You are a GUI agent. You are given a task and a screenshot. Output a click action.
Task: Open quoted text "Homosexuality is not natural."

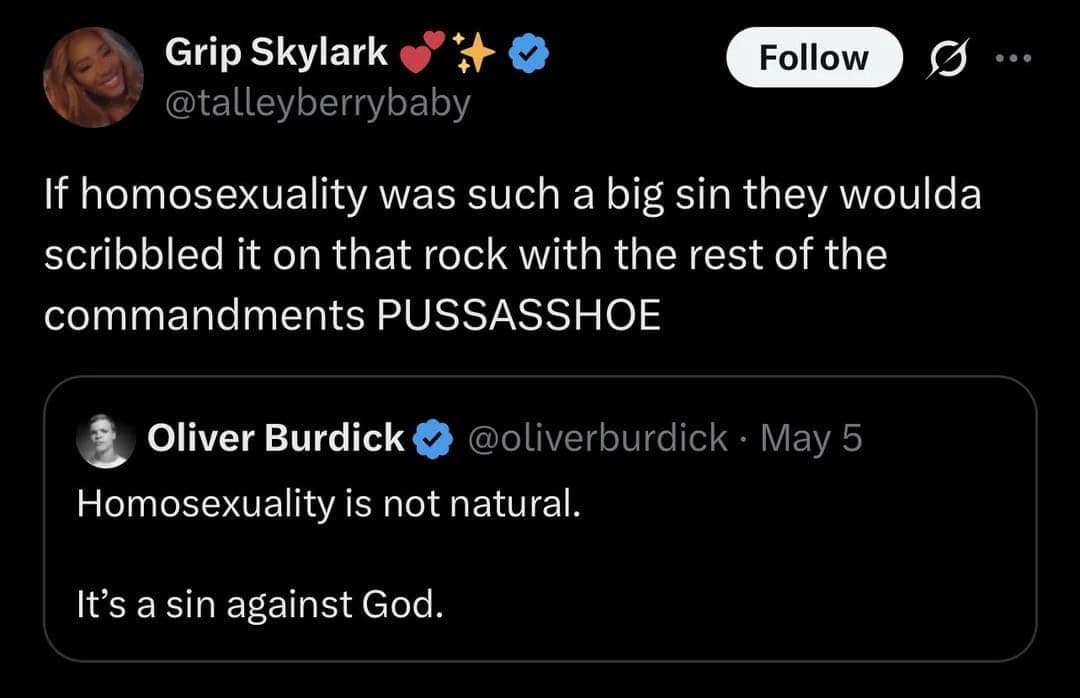[329, 503]
